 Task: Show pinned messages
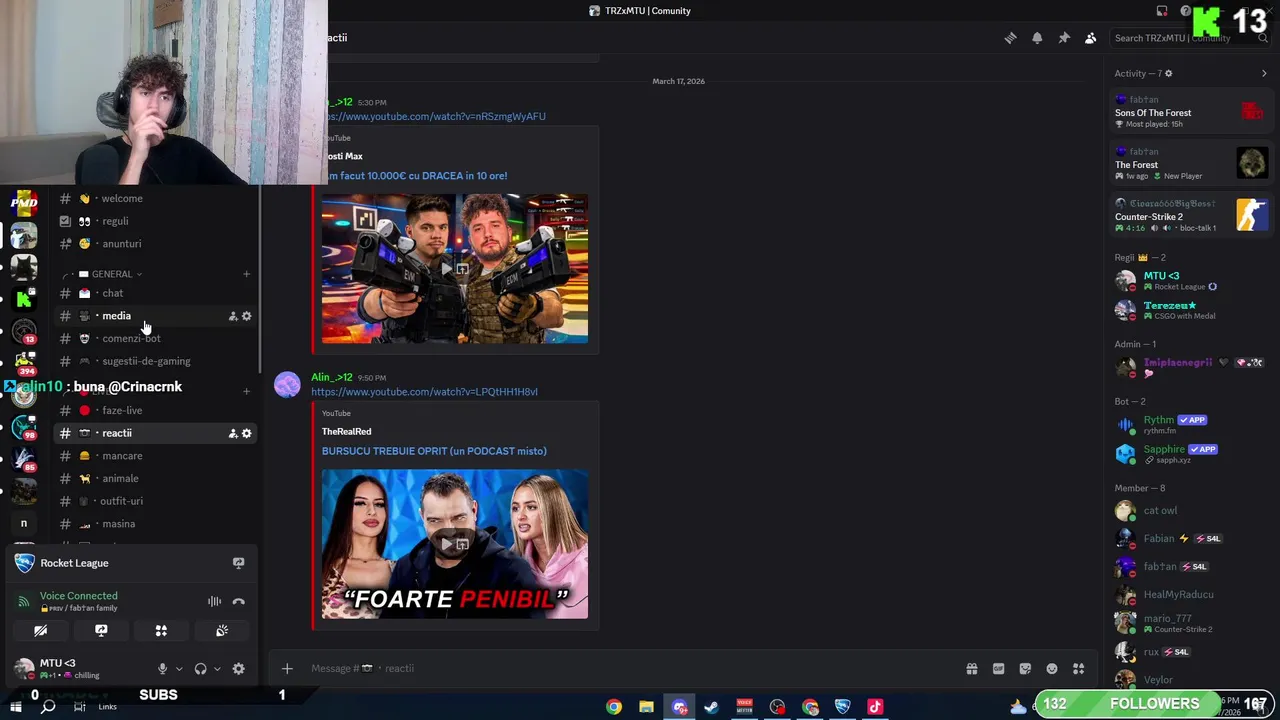coord(1064,38)
